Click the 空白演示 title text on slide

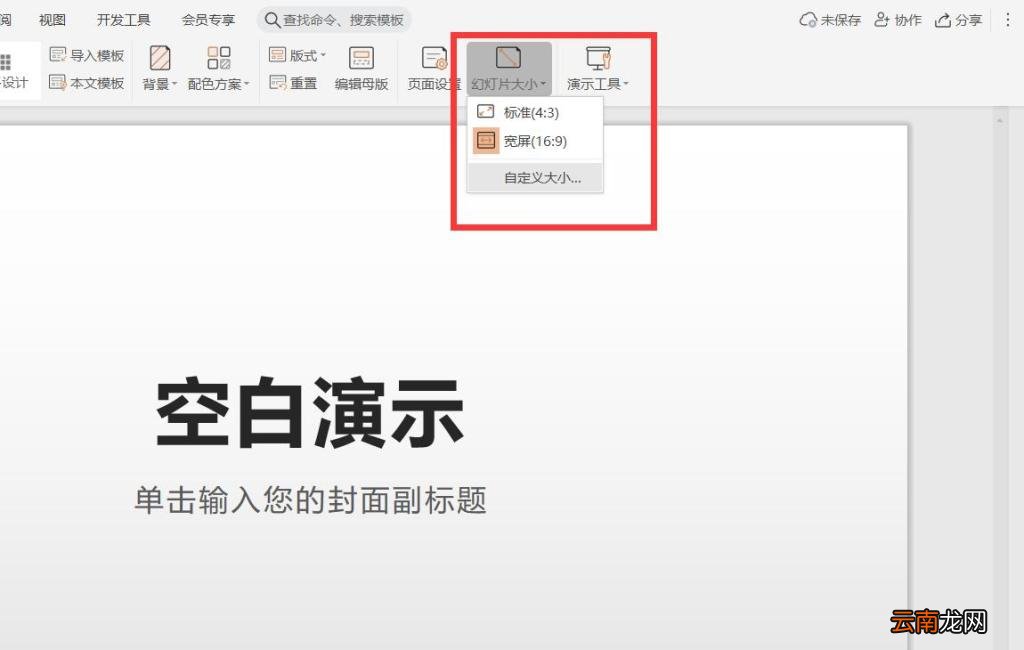point(310,413)
